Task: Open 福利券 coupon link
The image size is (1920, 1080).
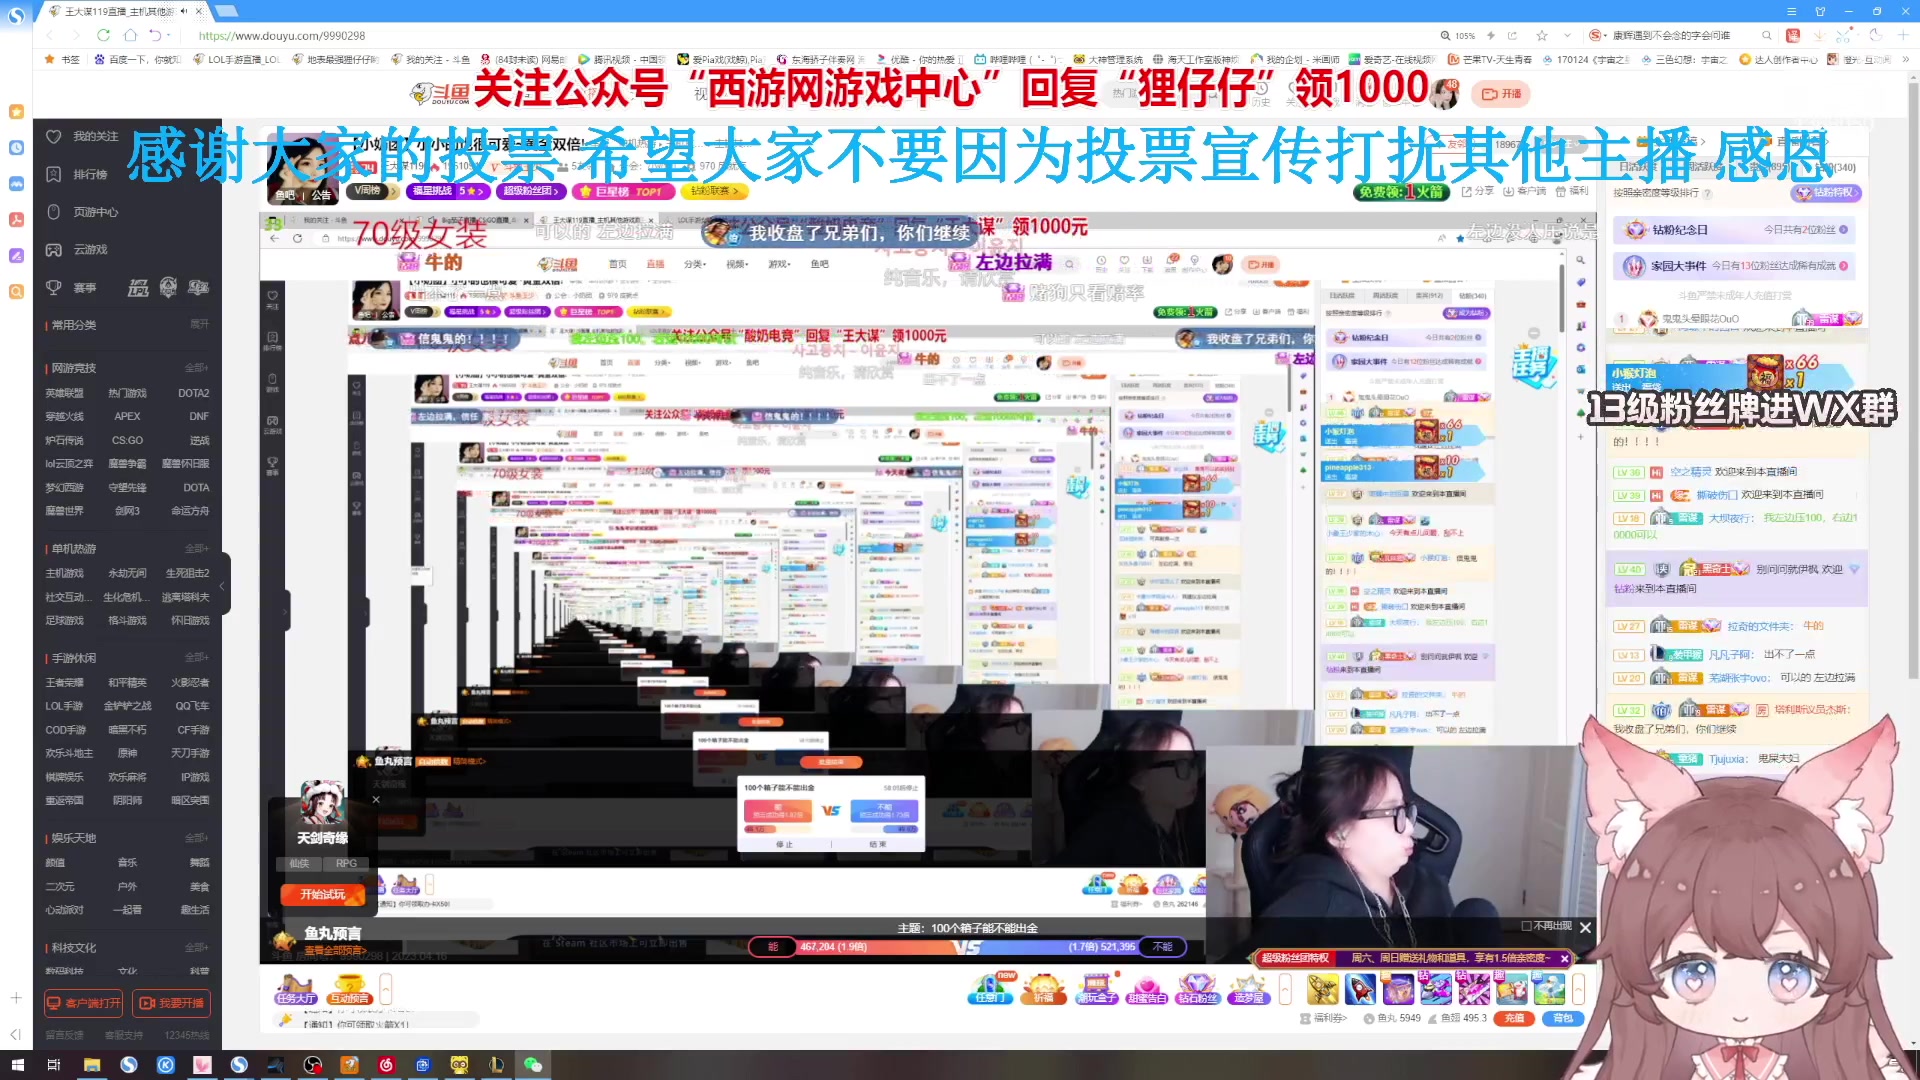Action: tap(1323, 1018)
